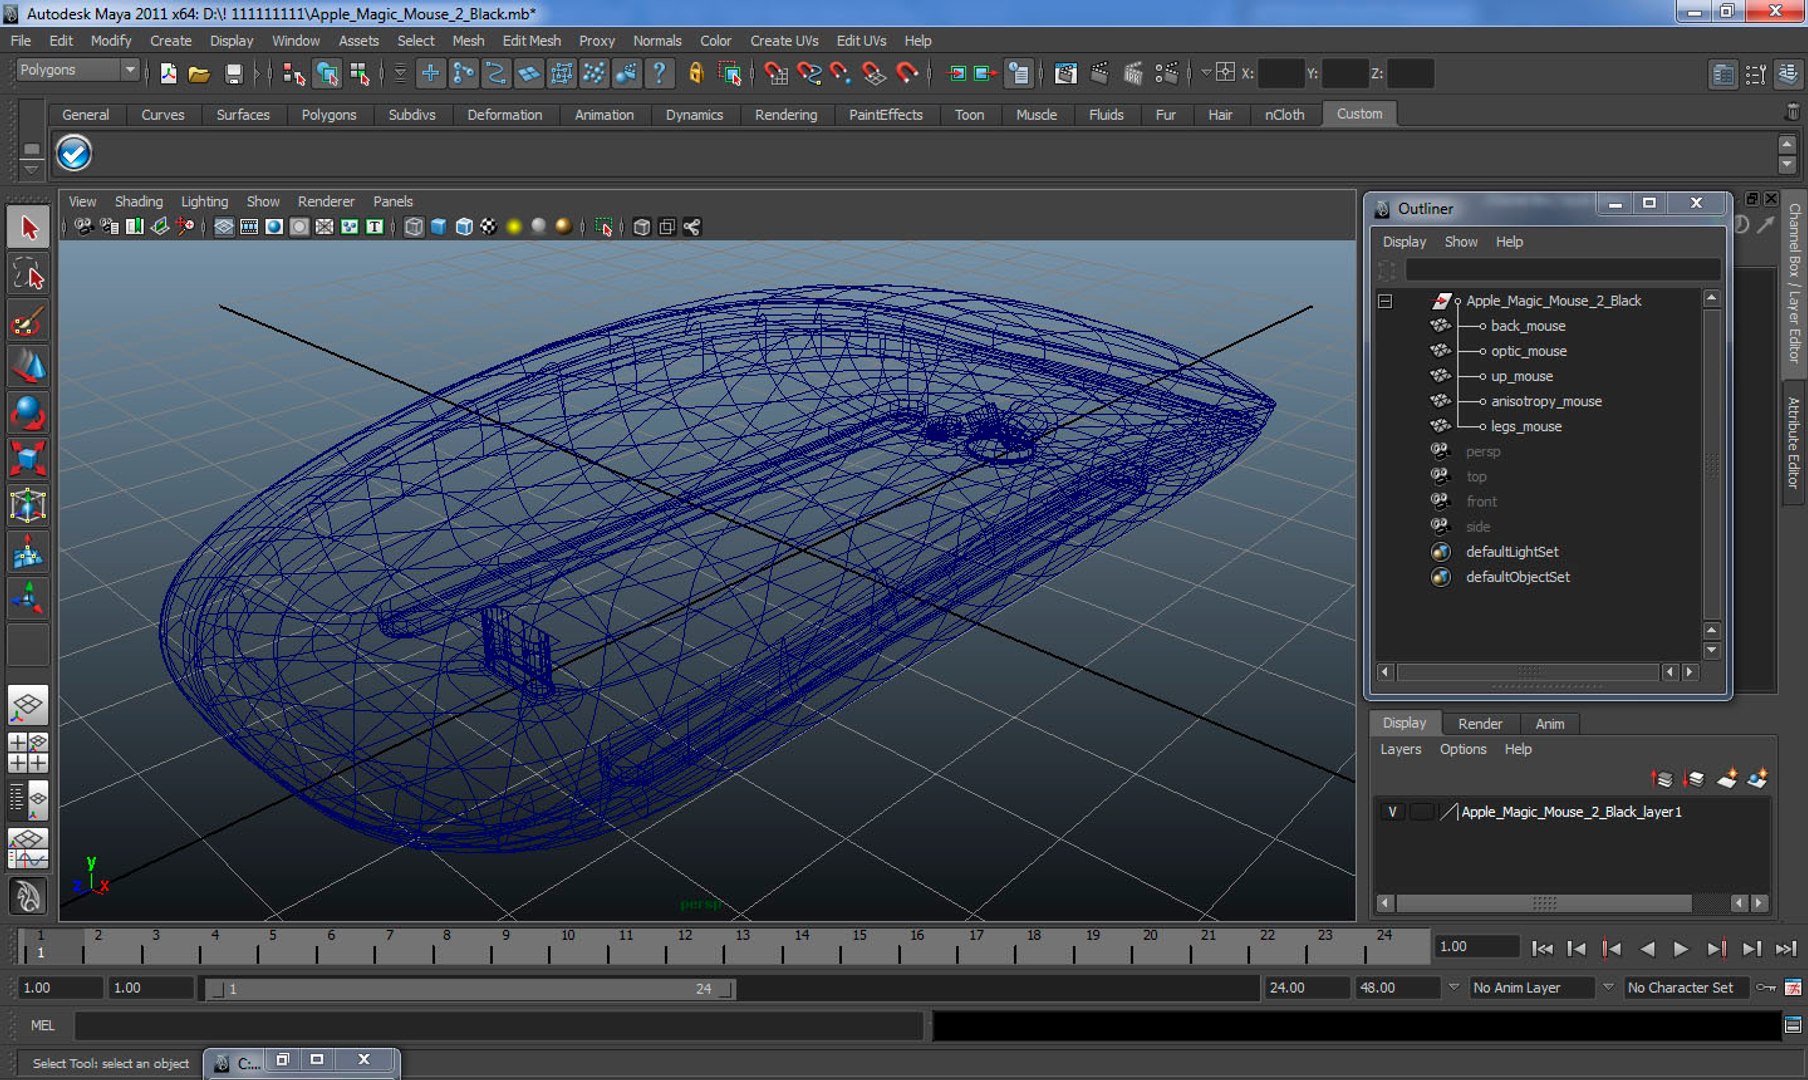Choose the Rotate tool

[28, 413]
